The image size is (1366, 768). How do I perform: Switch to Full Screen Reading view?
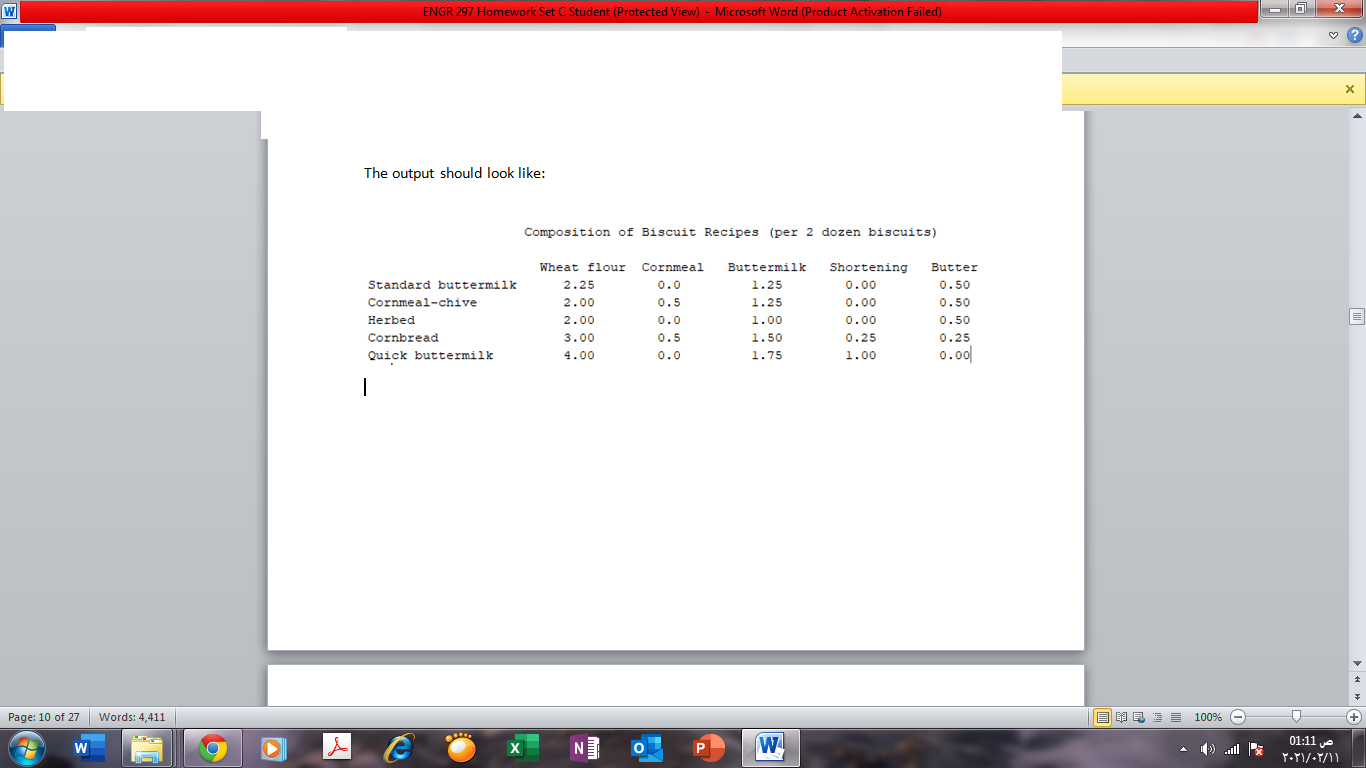(1121, 717)
